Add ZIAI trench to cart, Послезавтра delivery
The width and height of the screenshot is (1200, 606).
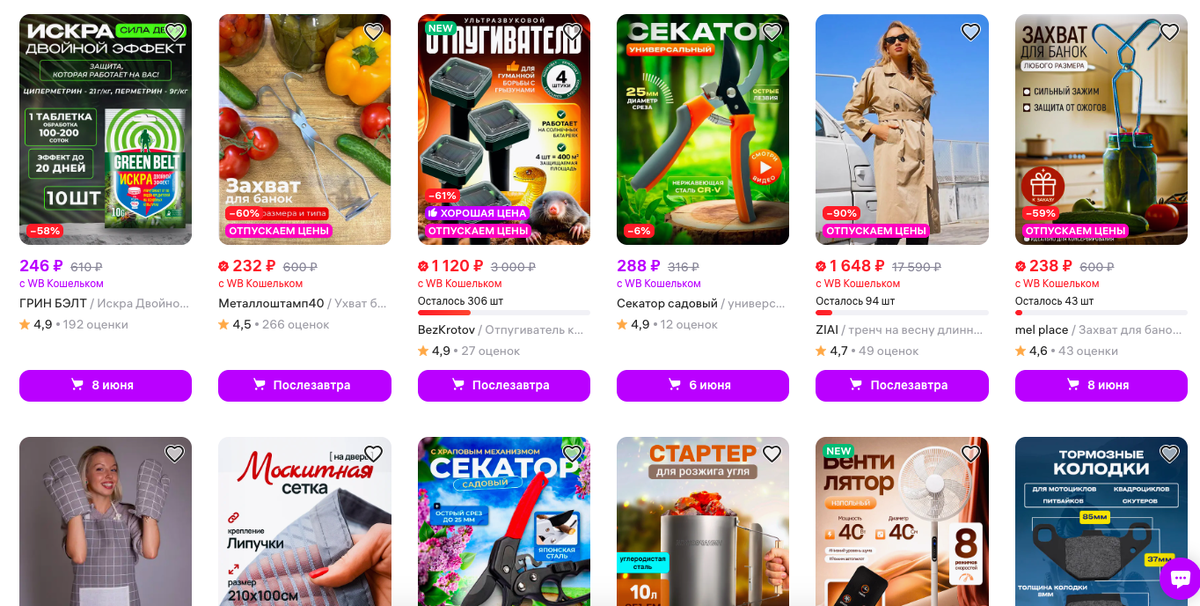(902, 385)
